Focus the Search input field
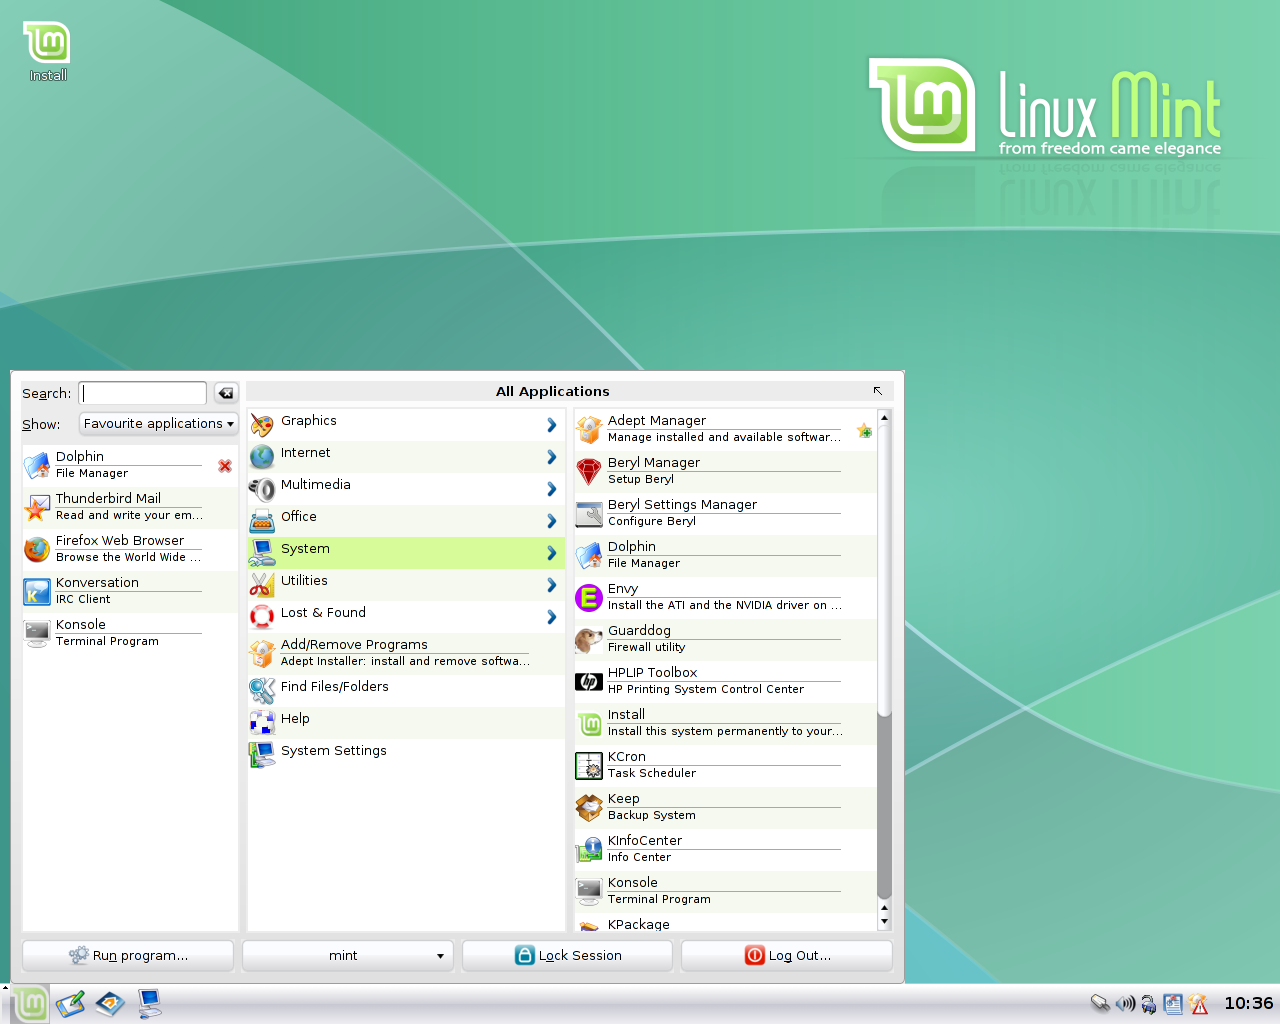This screenshot has width=1280, height=1024. pyautogui.click(x=143, y=393)
